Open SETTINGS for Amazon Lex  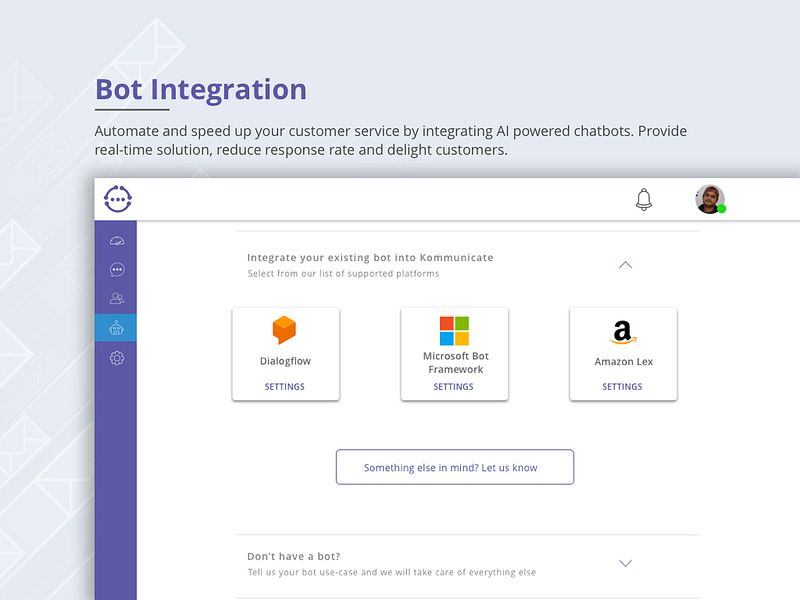(x=622, y=387)
